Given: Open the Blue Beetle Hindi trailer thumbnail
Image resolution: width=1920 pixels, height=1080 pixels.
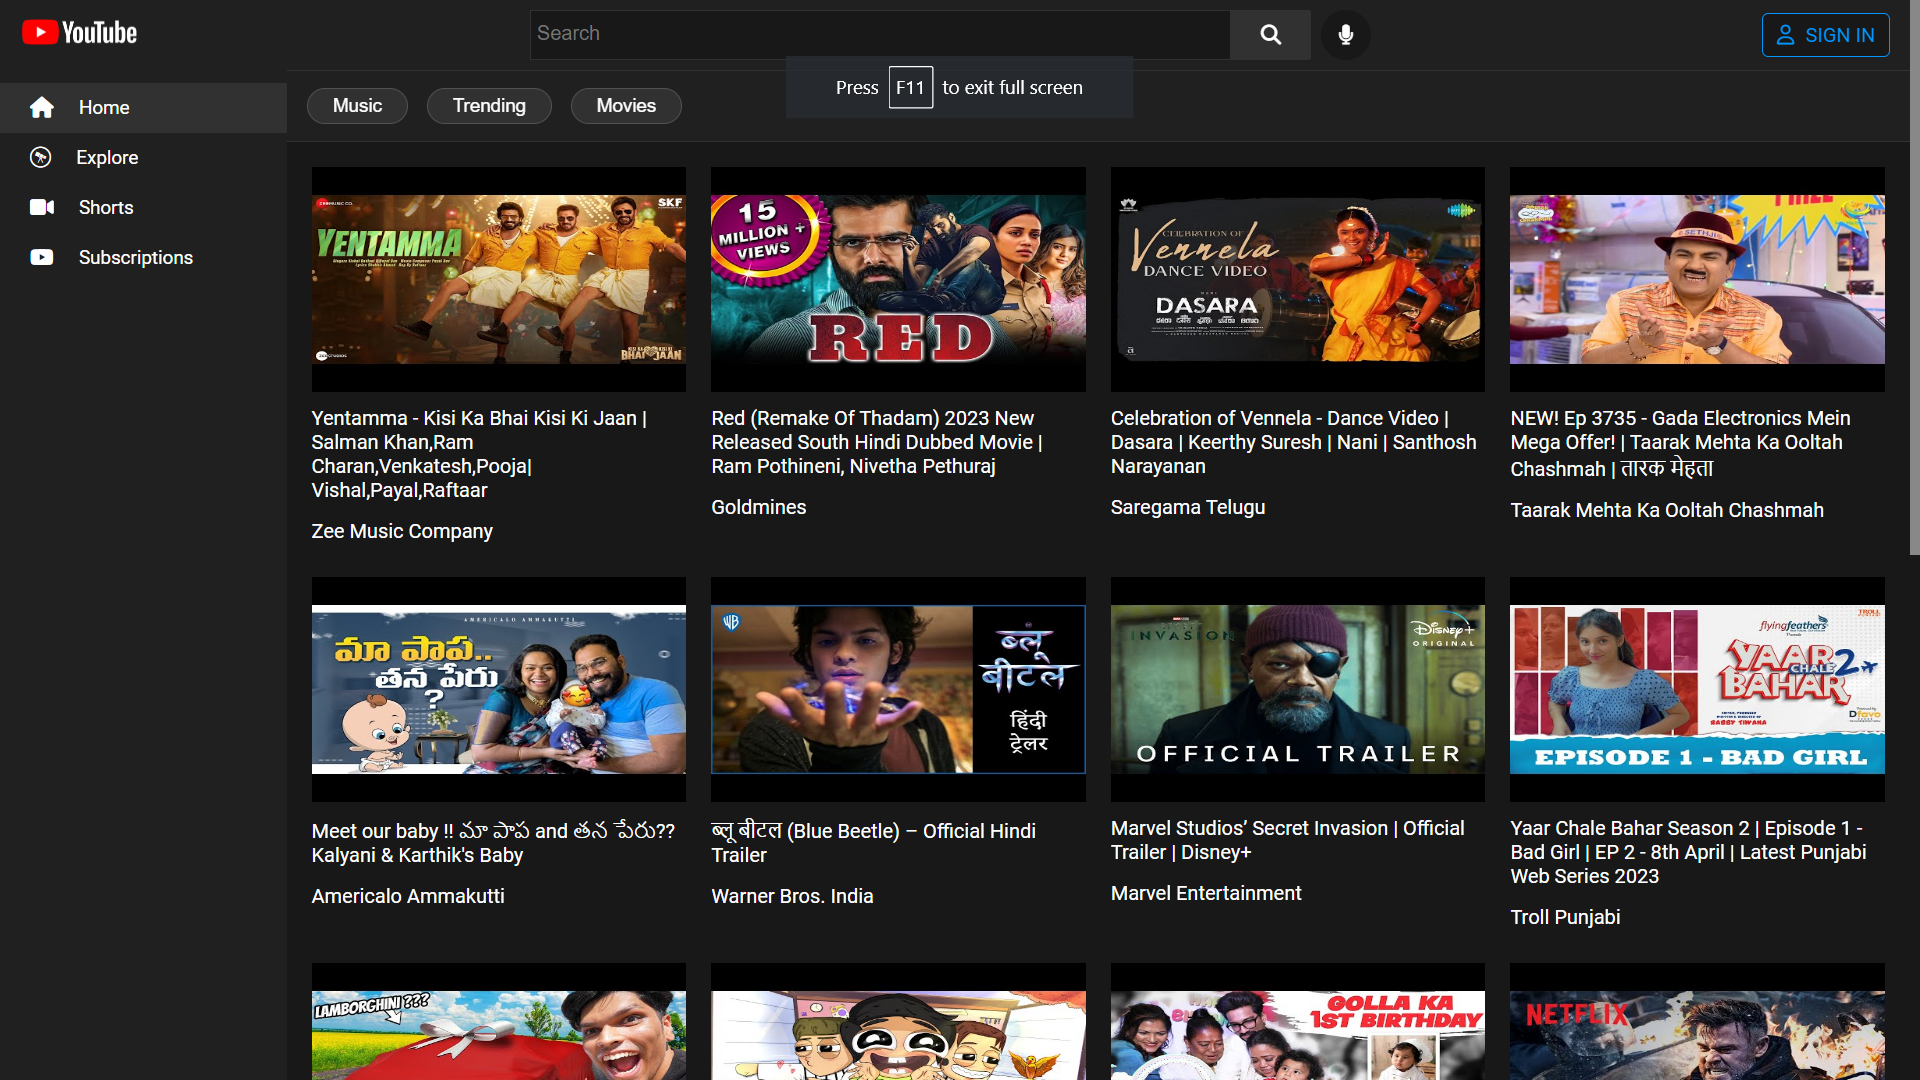Looking at the screenshot, I should 898,689.
